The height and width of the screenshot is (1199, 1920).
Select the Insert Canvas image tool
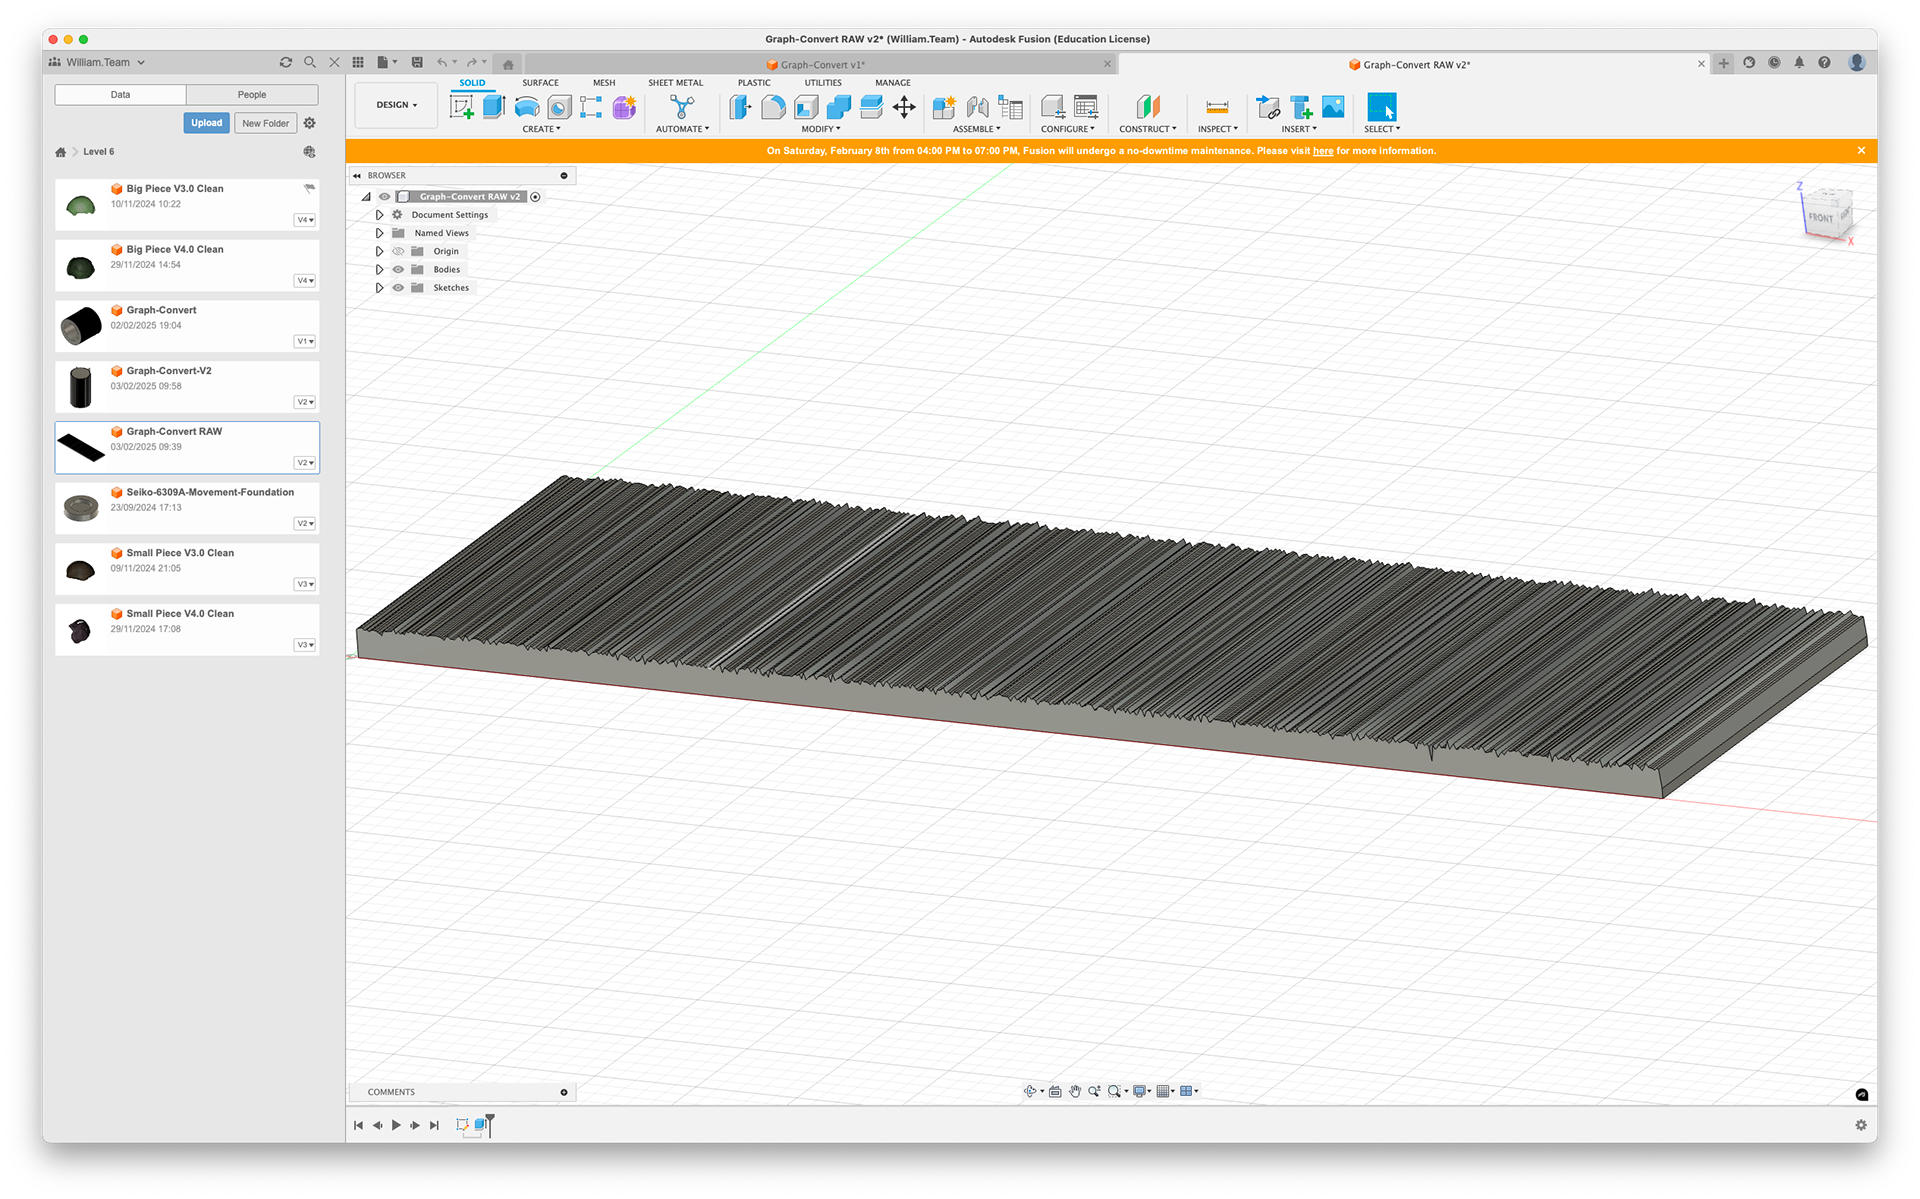(1333, 107)
